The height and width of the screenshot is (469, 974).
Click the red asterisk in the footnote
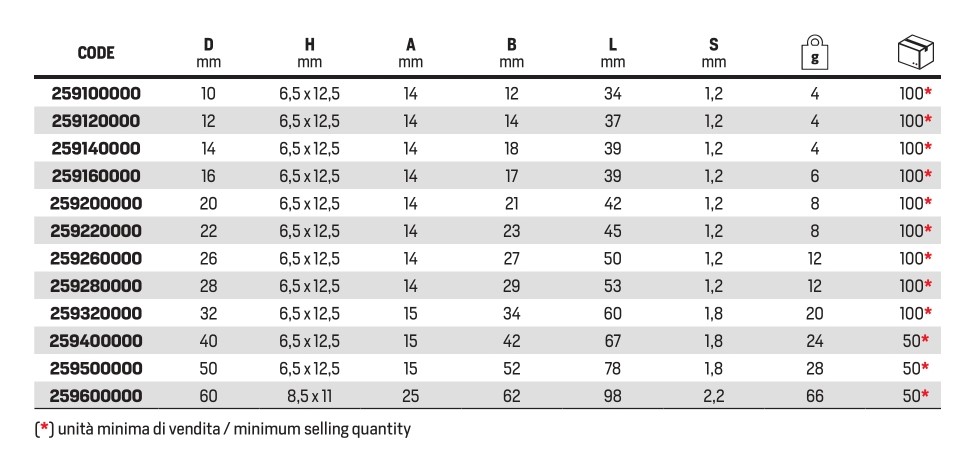tap(44, 427)
